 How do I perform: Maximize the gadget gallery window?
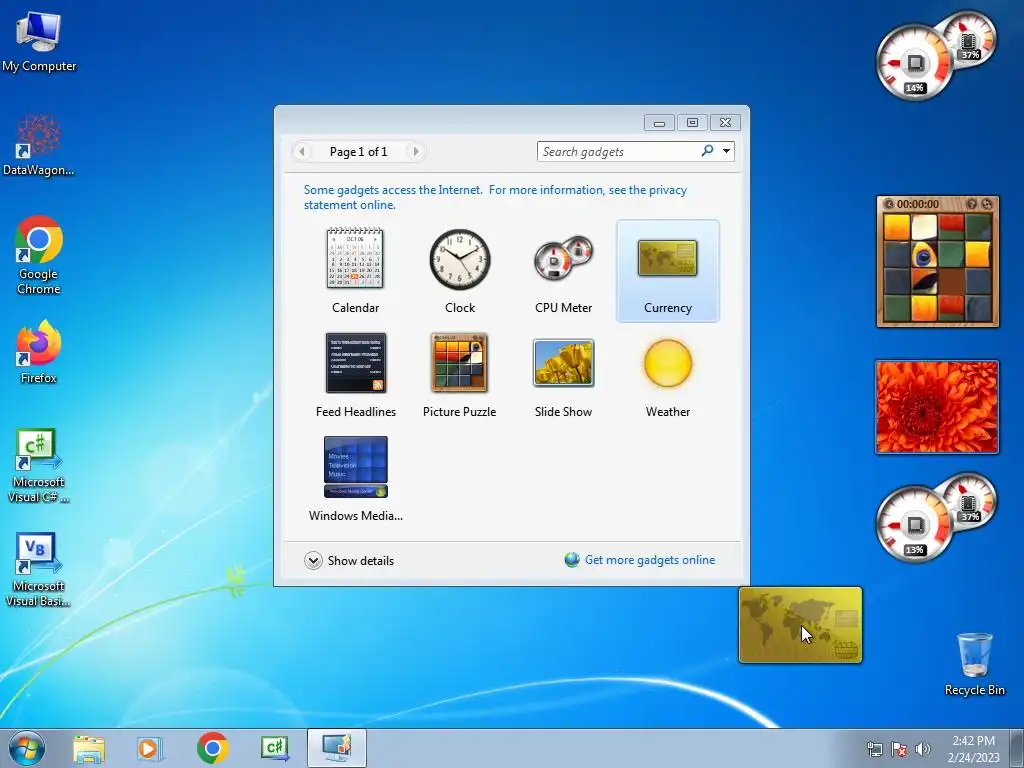pos(692,123)
